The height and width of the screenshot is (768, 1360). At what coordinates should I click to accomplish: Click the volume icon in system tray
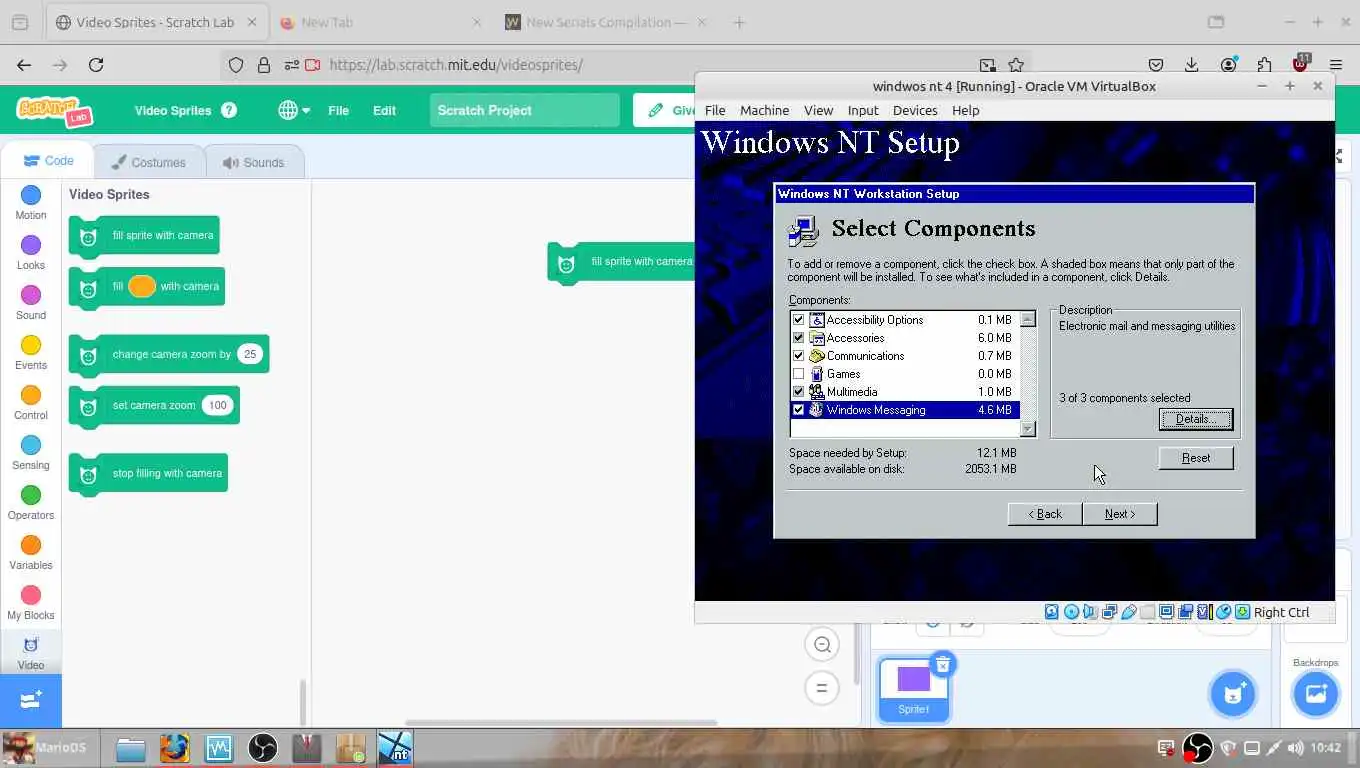coord(1296,748)
